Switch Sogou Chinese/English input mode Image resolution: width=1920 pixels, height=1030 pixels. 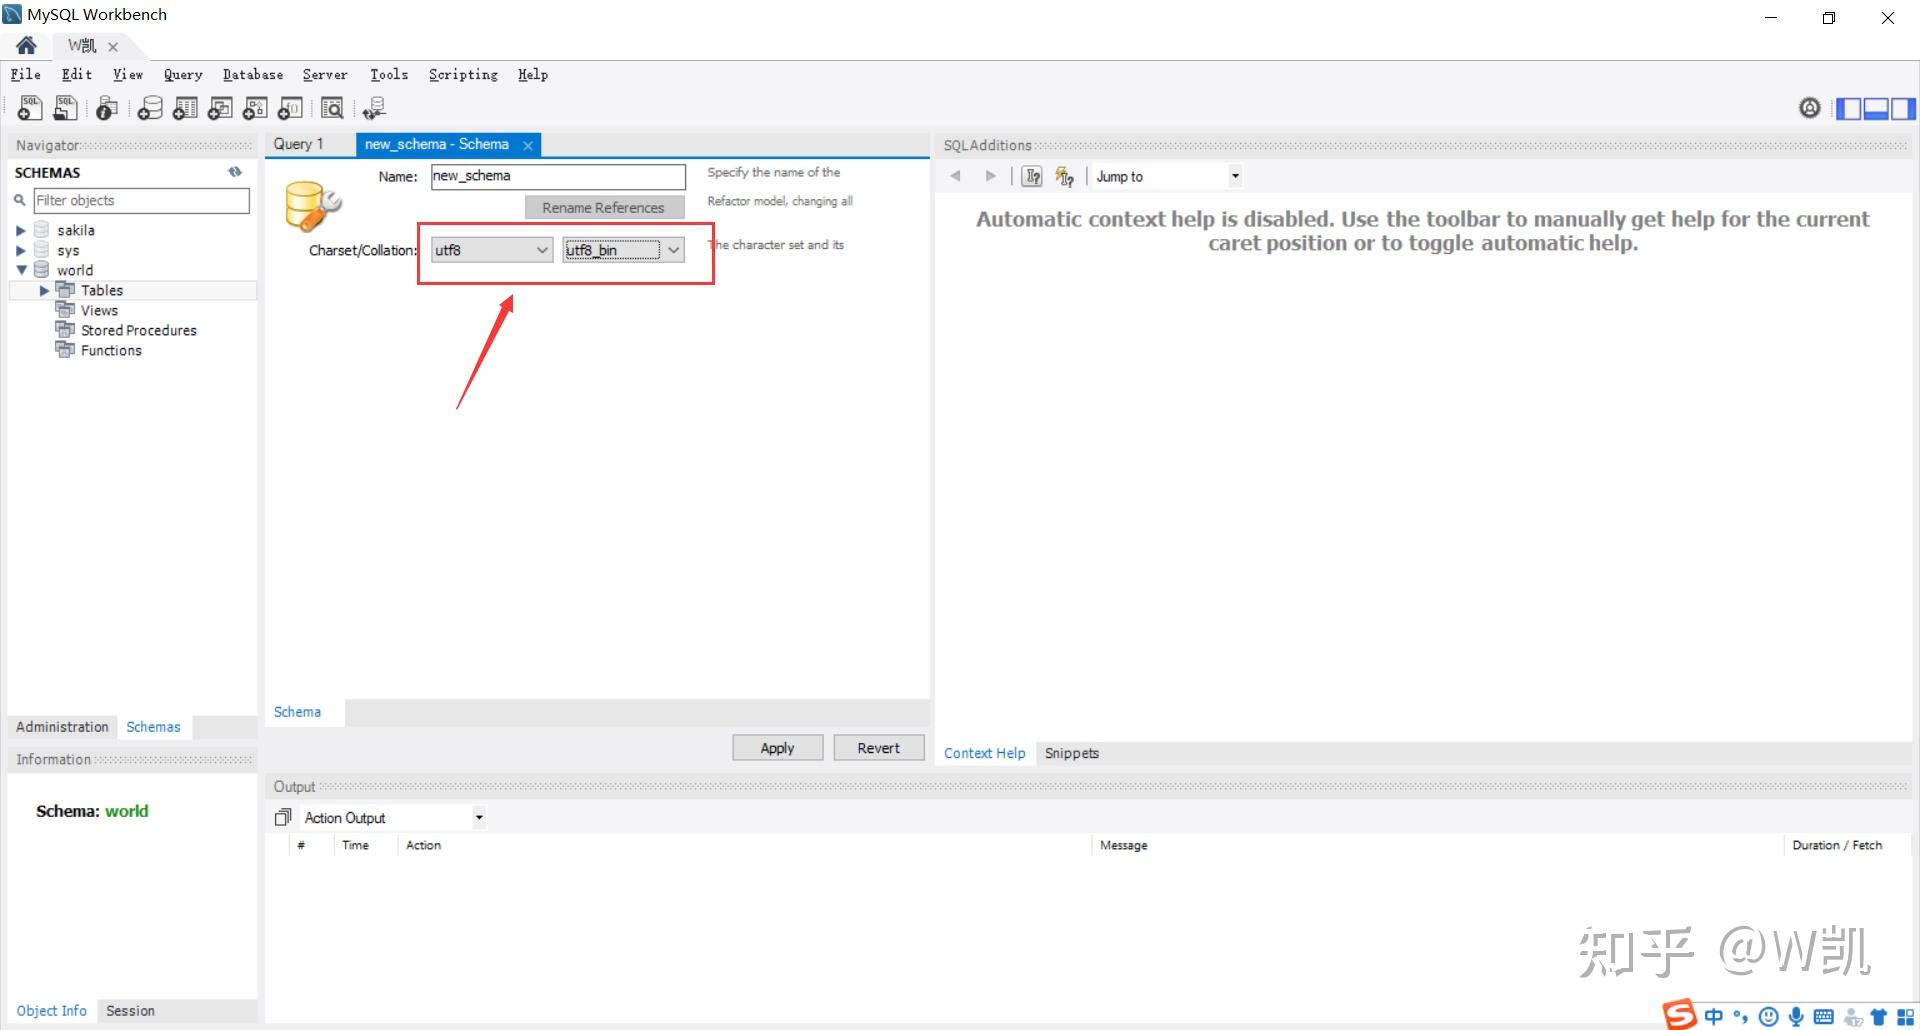click(1714, 1017)
